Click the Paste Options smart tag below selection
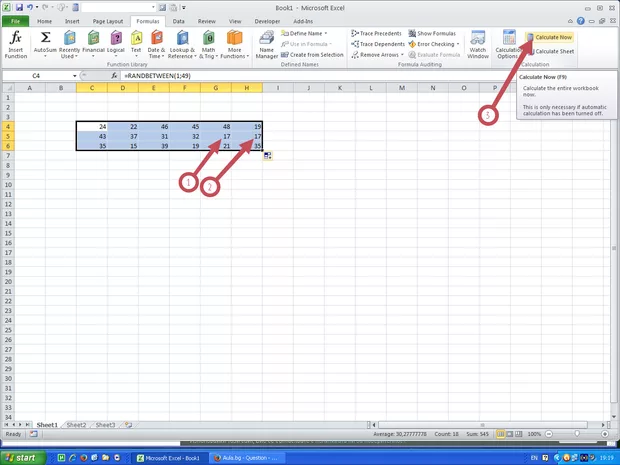Image resolution: width=620 pixels, height=465 pixels. (268, 156)
